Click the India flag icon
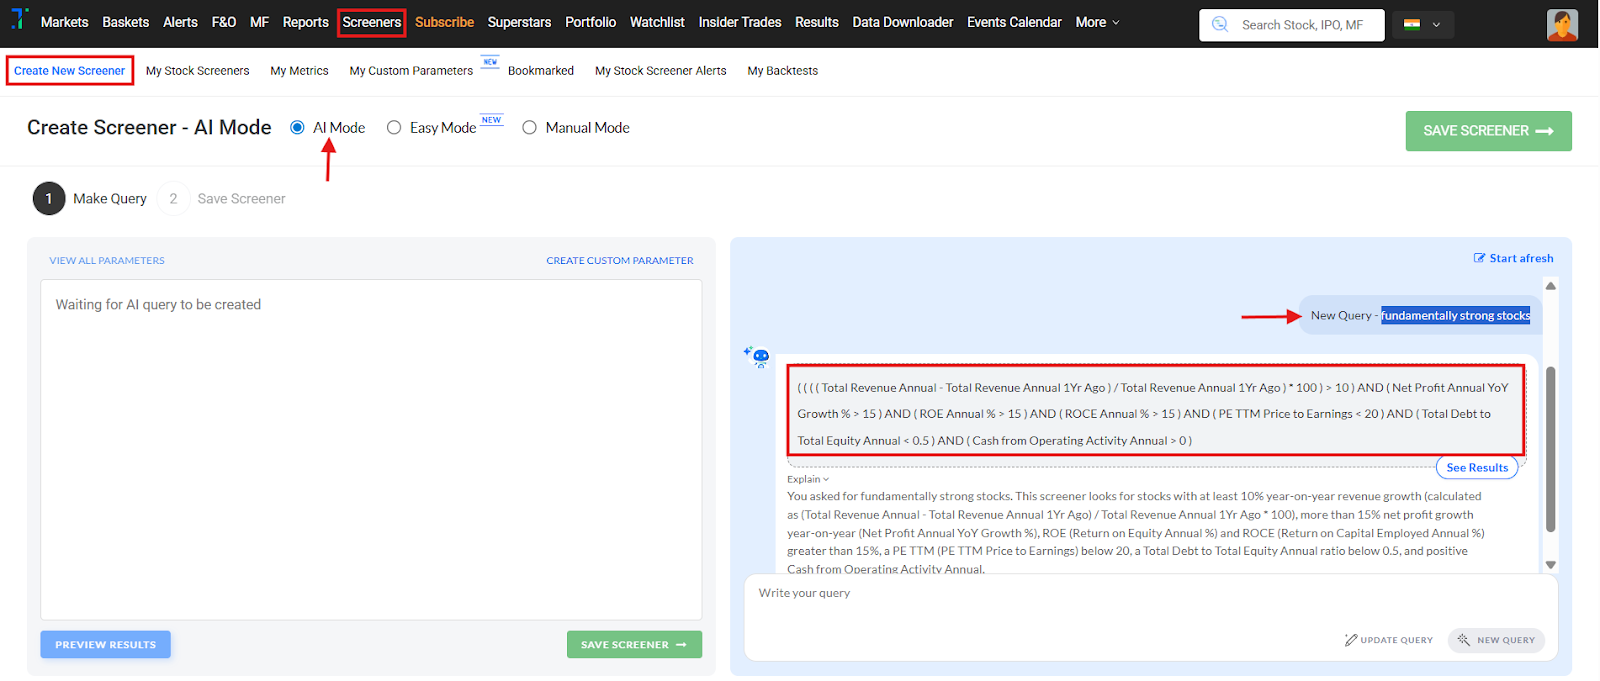The width and height of the screenshot is (1600, 681). click(1412, 25)
